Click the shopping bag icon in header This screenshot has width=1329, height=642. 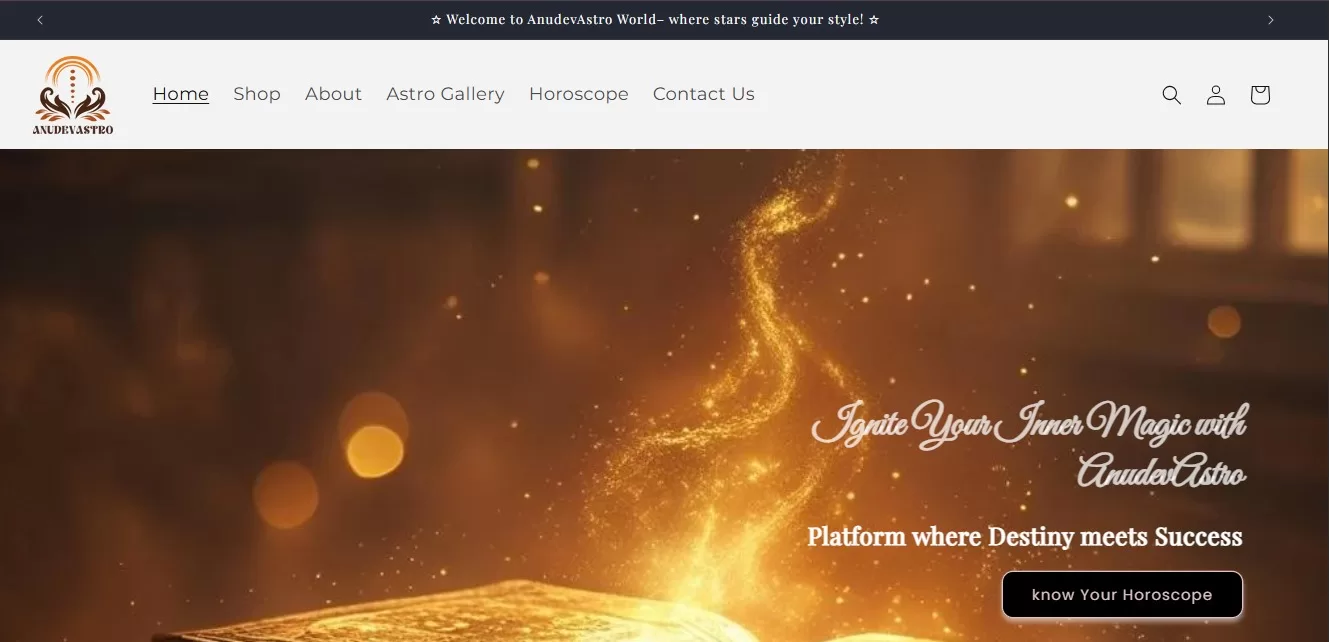pos(1259,94)
